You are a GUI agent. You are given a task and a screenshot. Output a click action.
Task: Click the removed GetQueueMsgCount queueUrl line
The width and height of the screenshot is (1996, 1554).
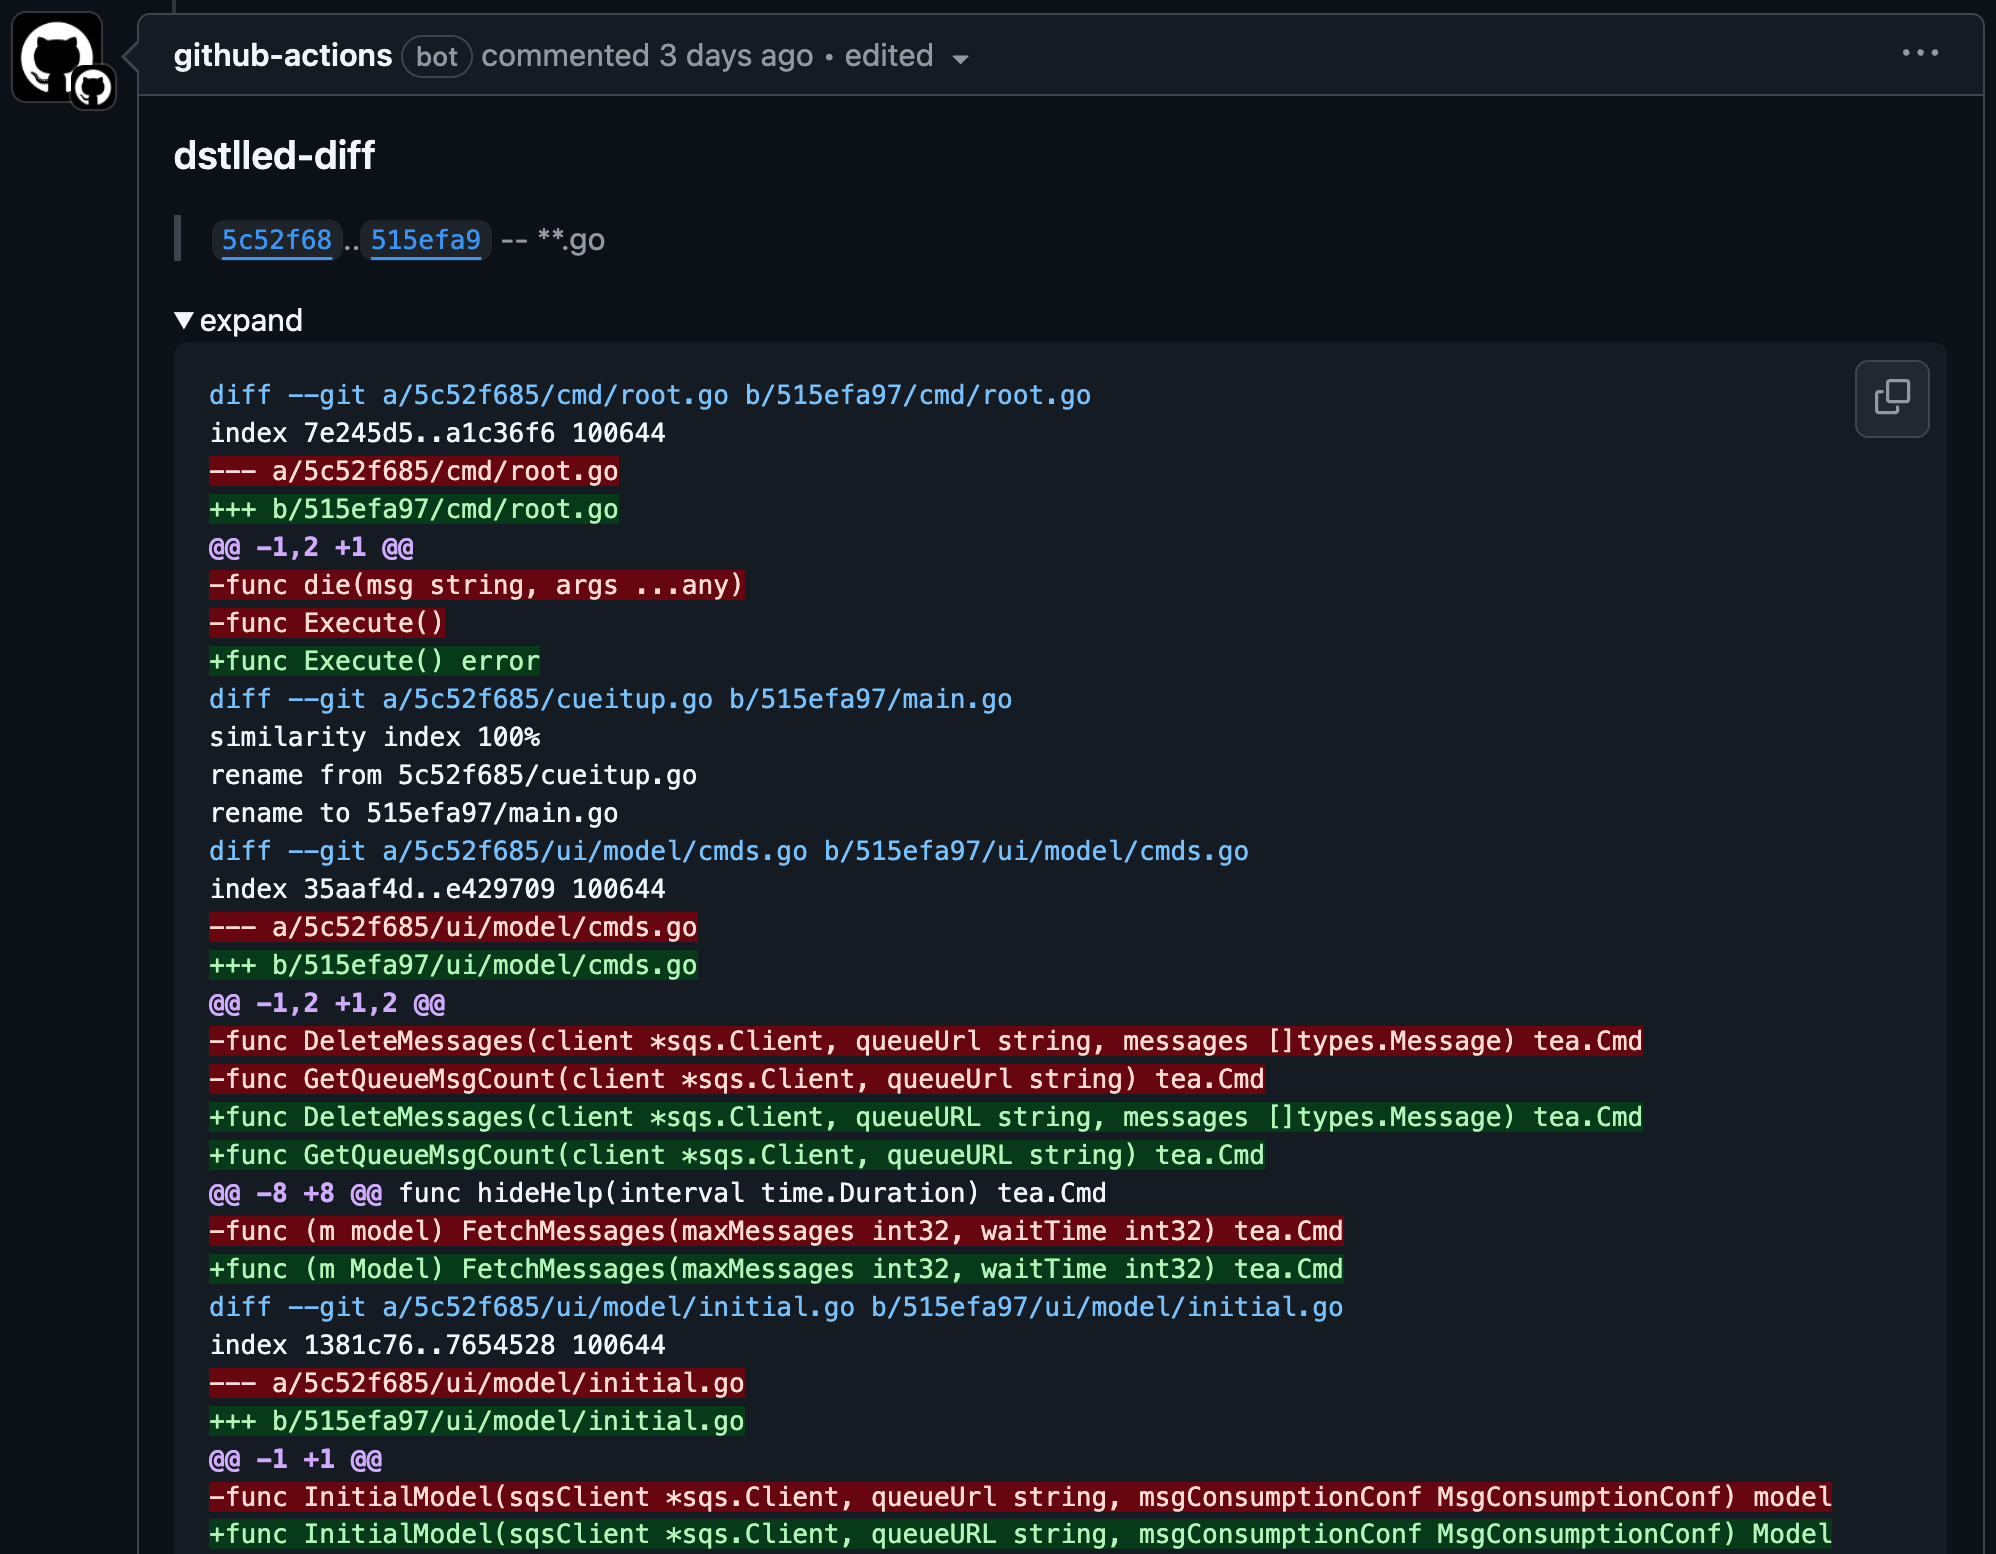(737, 1079)
